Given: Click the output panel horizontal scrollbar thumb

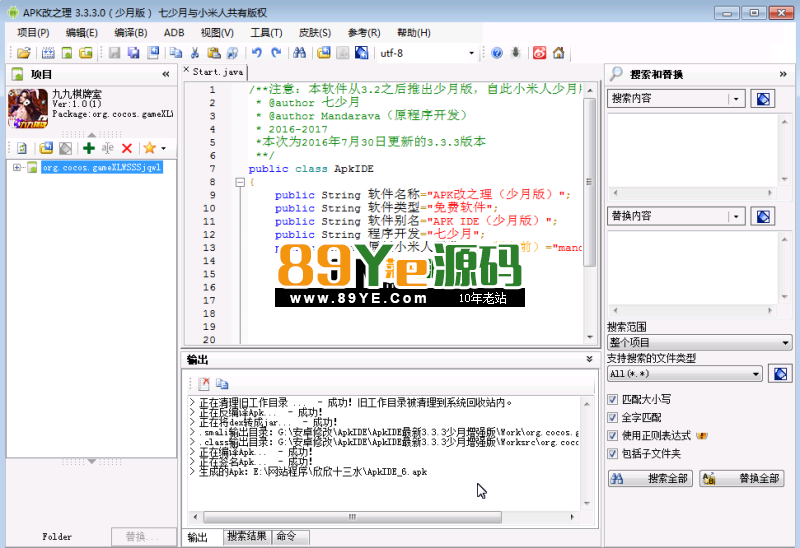Looking at the screenshot, I should pyautogui.click(x=352, y=517).
